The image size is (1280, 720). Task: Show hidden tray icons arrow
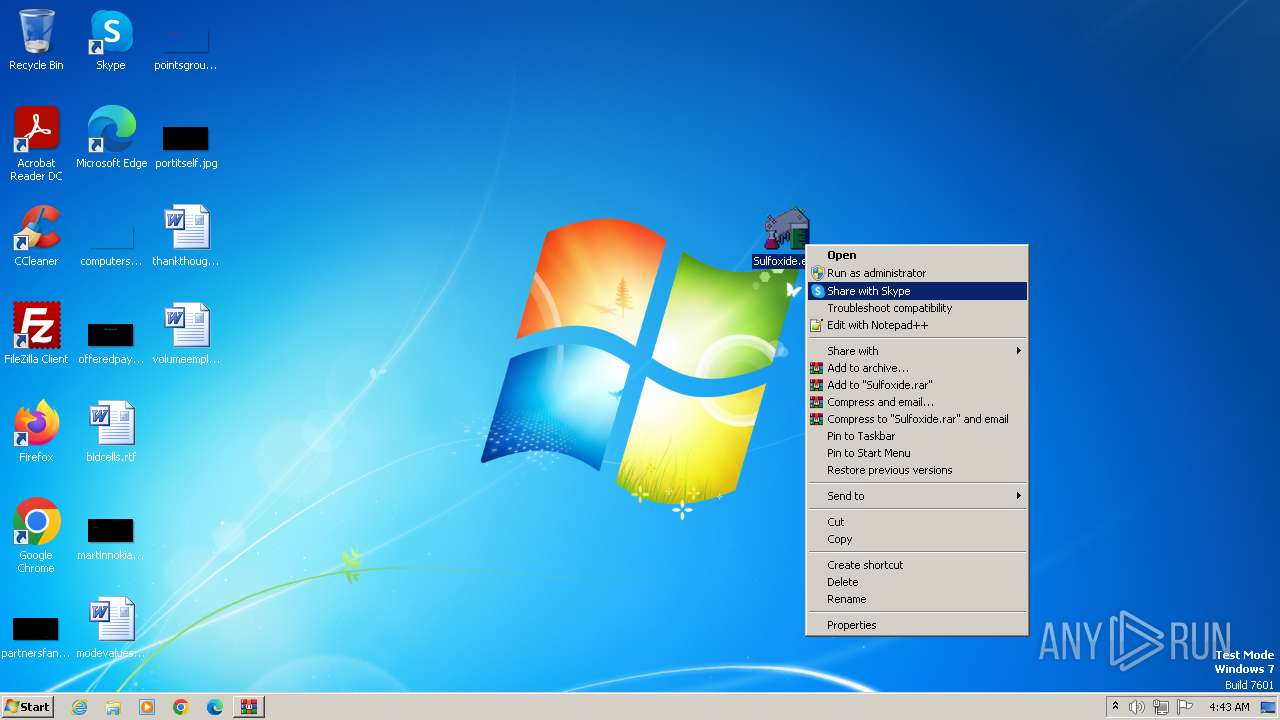click(1115, 706)
